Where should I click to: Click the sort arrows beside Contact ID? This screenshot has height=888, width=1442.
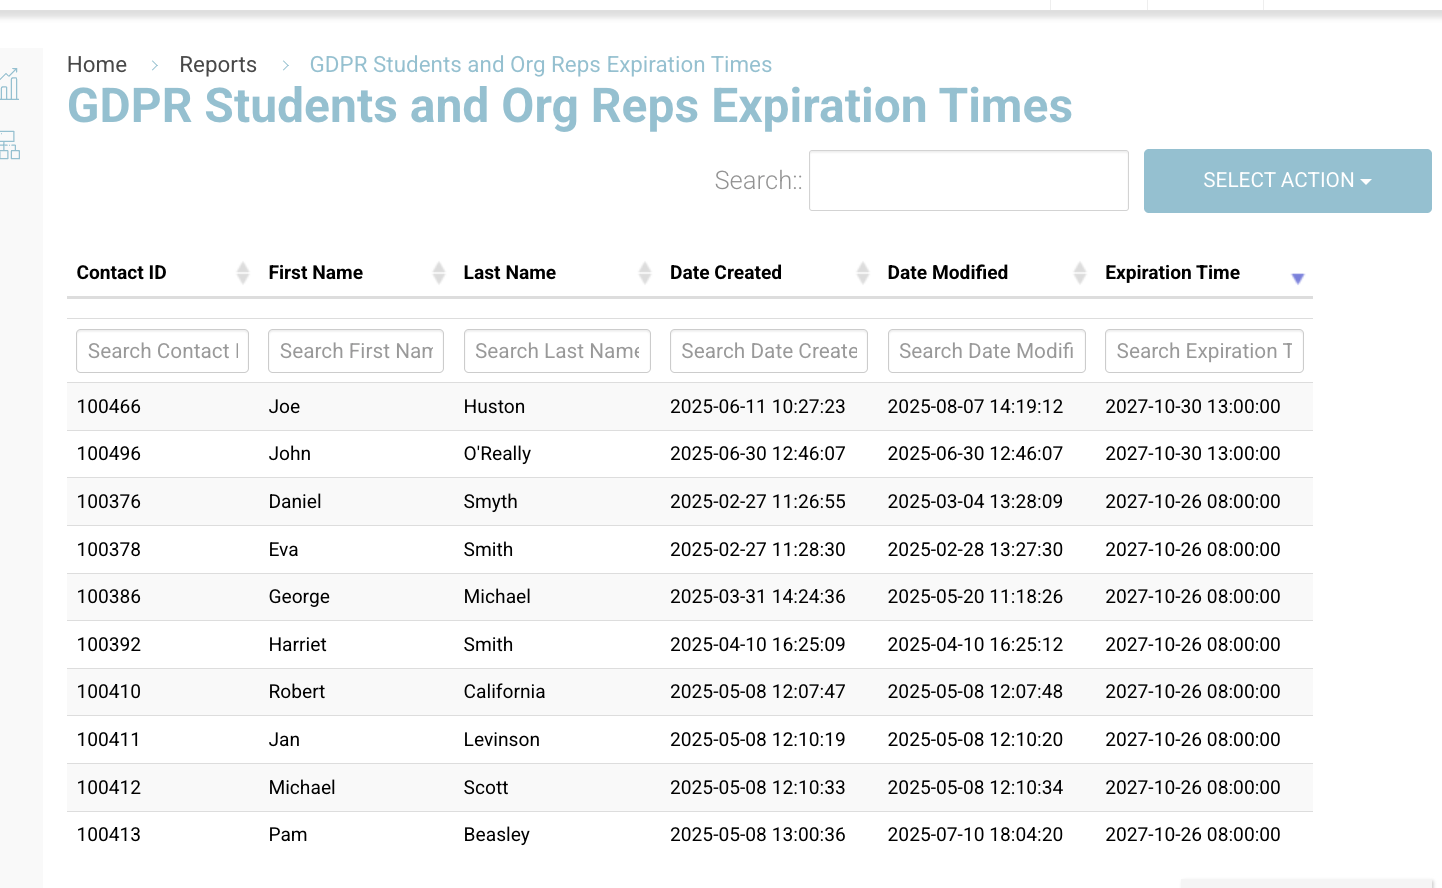coord(243,272)
